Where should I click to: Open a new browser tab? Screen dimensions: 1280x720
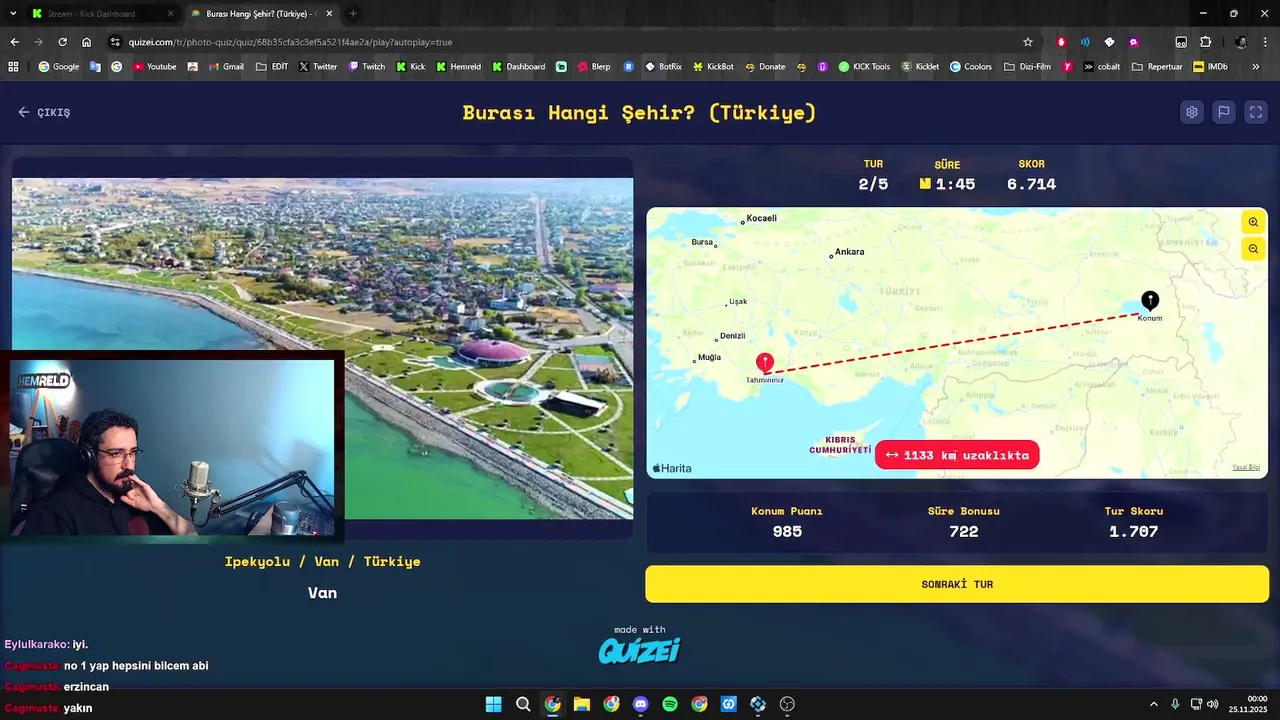click(x=352, y=14)
